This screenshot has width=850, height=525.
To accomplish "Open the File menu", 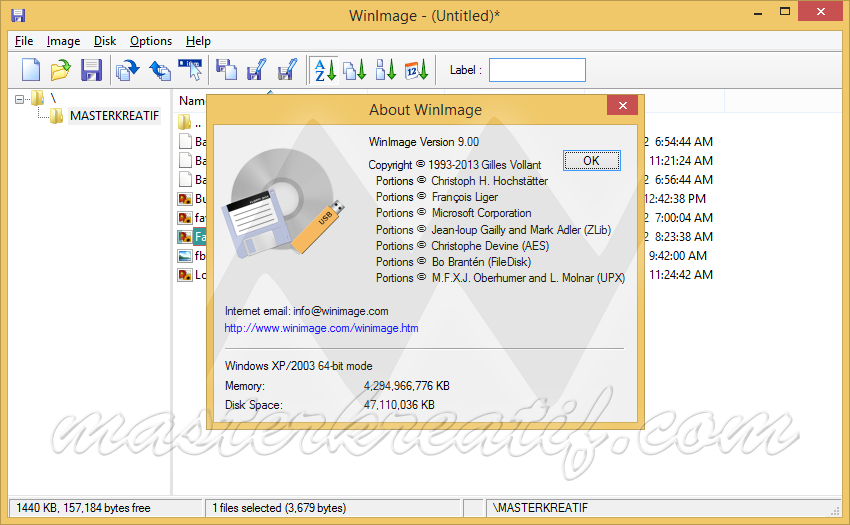I will click(24, 41).
